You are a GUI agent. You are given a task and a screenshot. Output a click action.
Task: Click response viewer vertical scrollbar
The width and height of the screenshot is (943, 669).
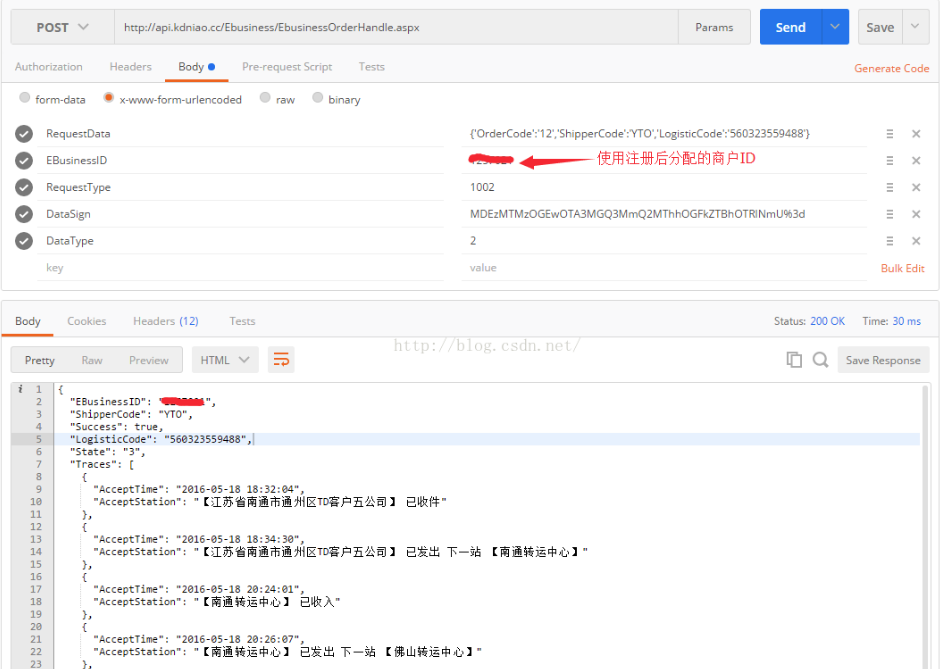[x=925, y=526]
